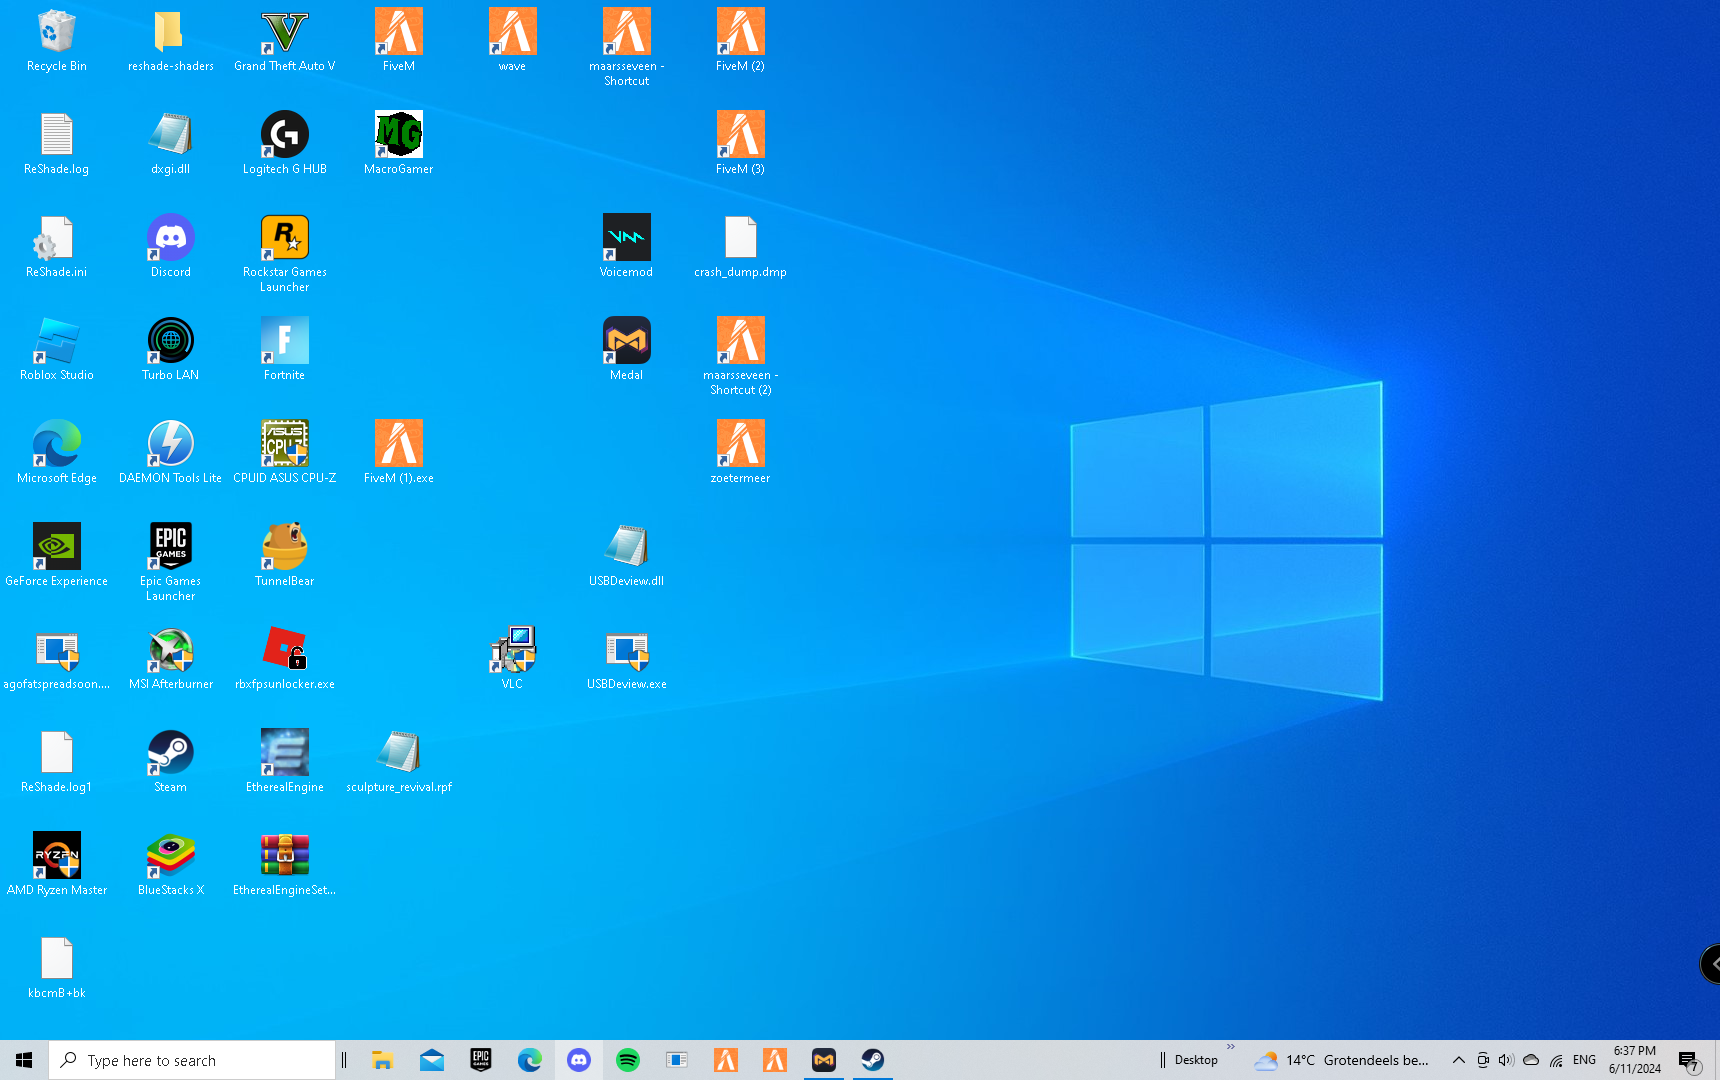Click the volume icon in system tray
The height and width of the screenshot is (1080, 1720).
click(x=1506, y=1060)
